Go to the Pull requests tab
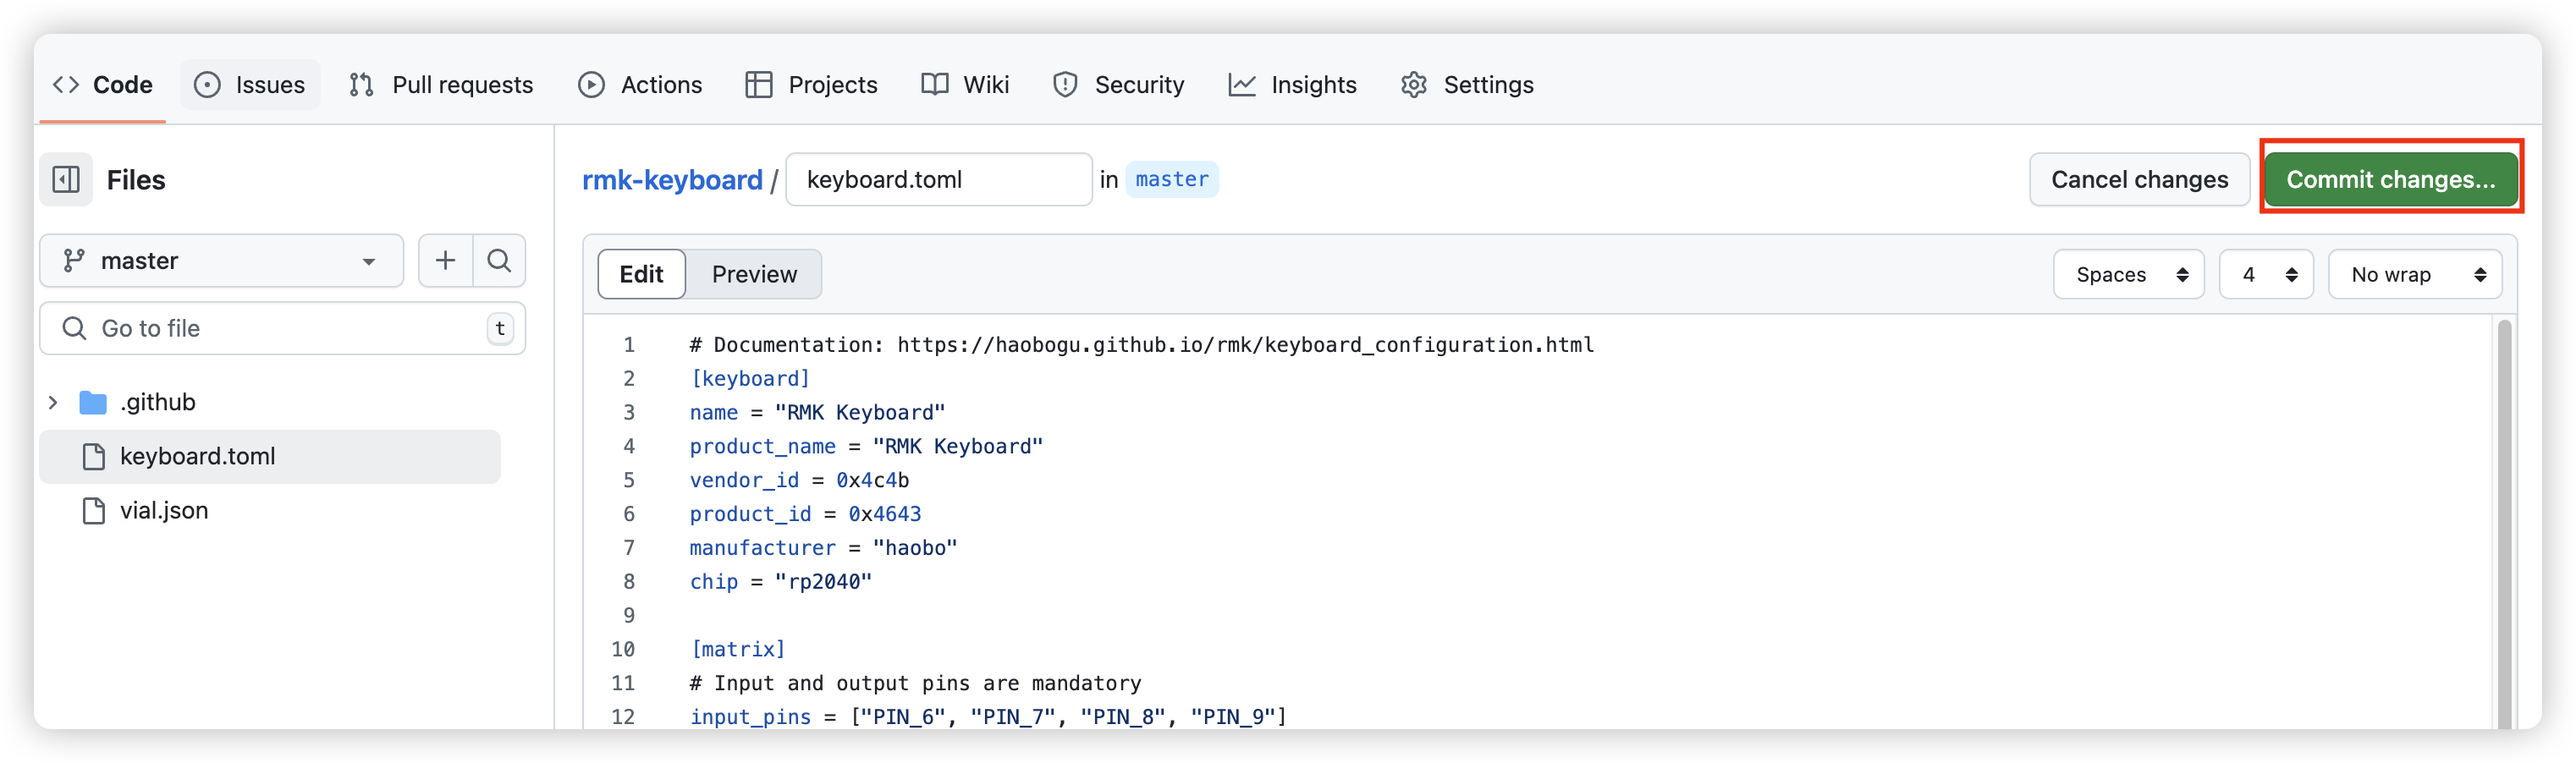 point(441,85)
